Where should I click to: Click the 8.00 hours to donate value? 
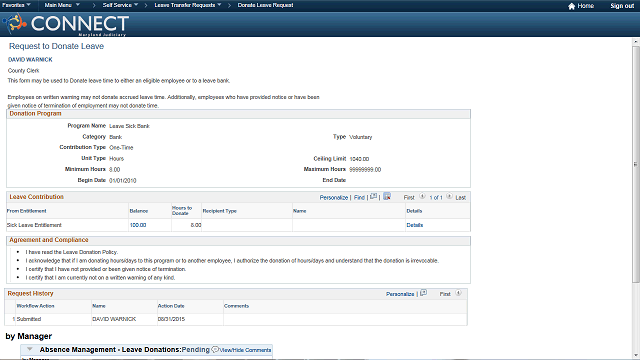point(196,225)
